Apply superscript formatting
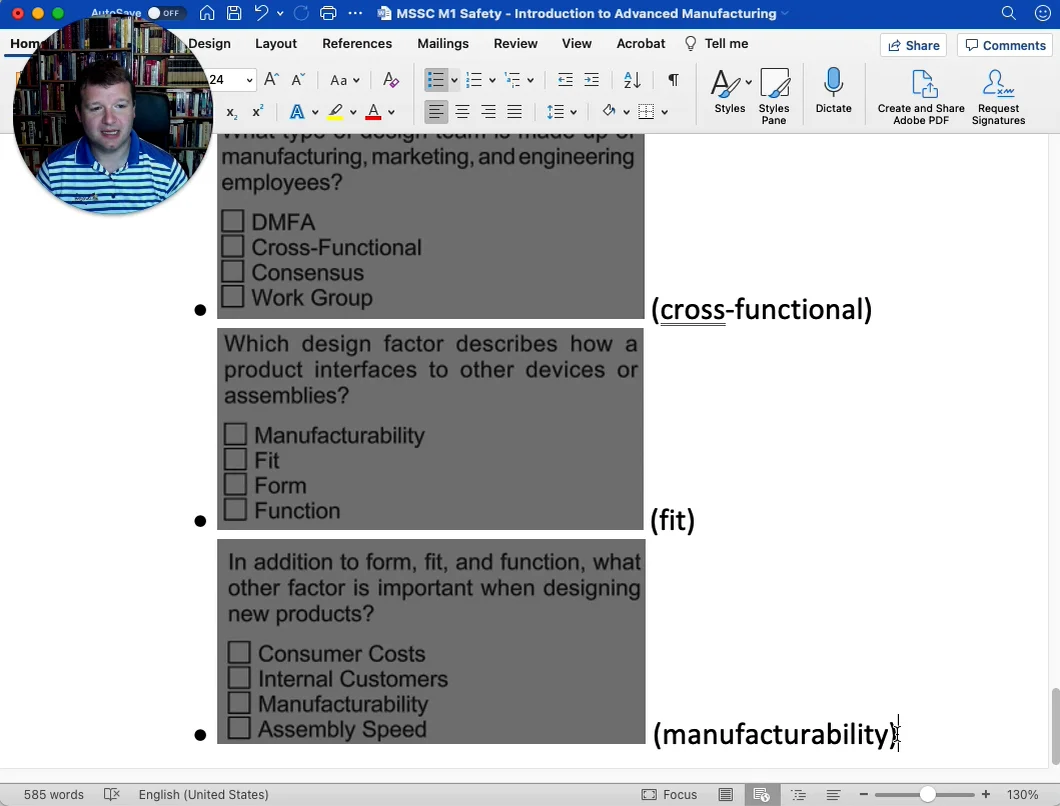 click(x=258, y=112)
